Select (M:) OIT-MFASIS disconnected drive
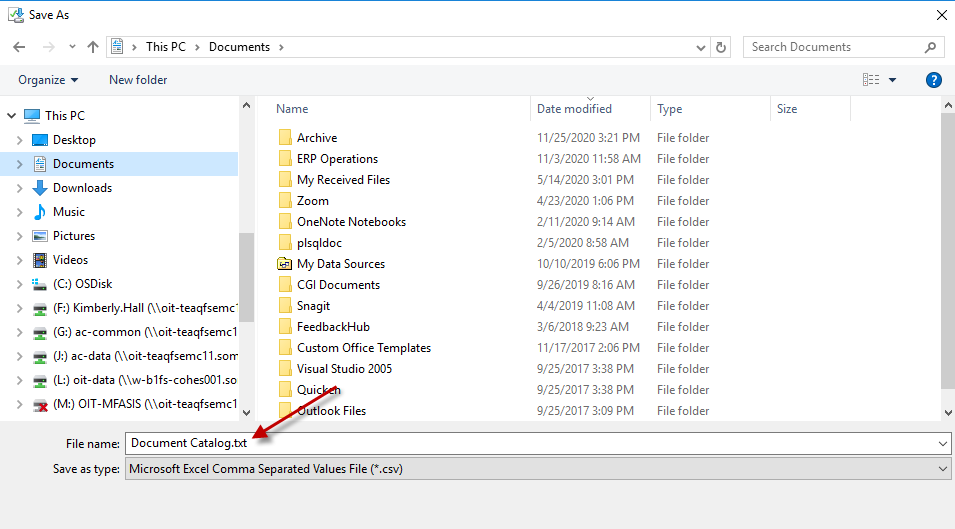955x529 pixels. coord(145,404)
